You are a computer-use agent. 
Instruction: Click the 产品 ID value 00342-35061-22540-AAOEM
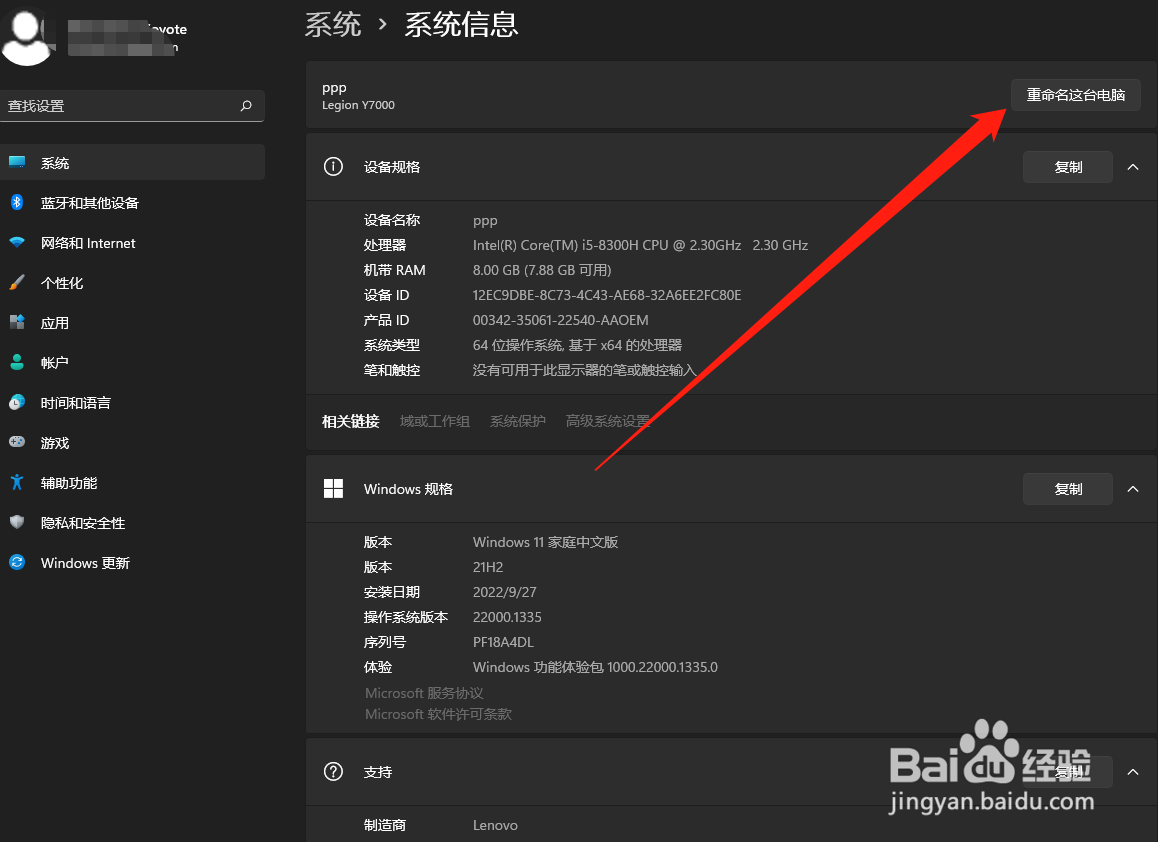pos(561,320)
